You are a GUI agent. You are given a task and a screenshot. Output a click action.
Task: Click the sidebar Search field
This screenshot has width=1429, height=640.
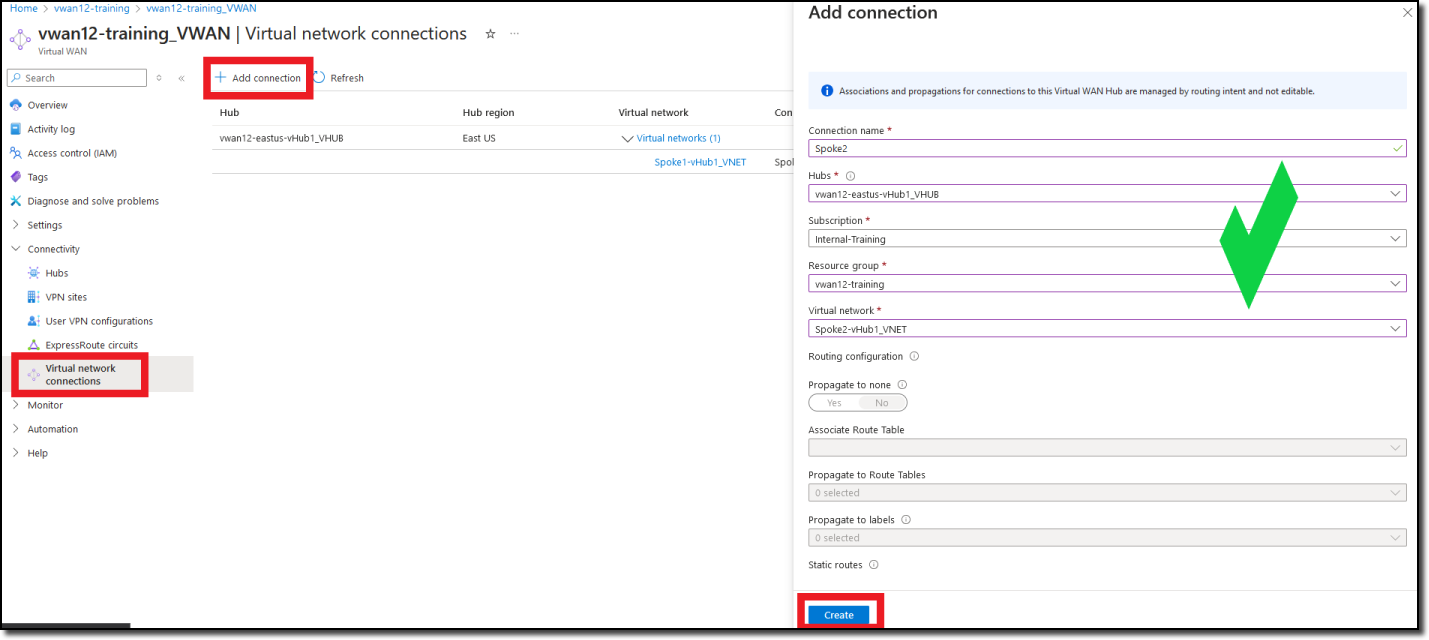pos(77,78)
